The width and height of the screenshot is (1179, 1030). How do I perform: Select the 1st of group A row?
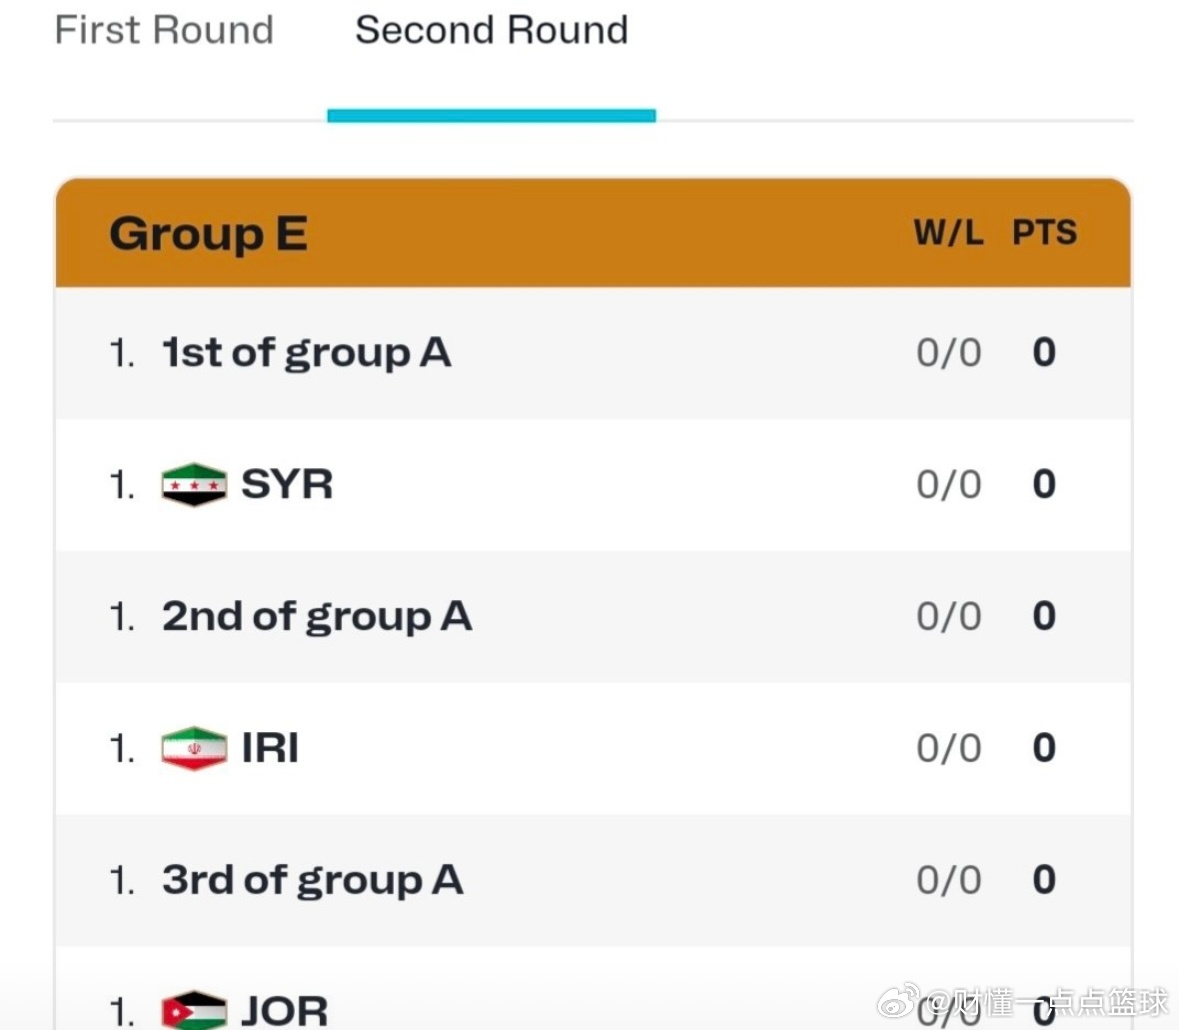pyautogui.click(x=593, y=353)
